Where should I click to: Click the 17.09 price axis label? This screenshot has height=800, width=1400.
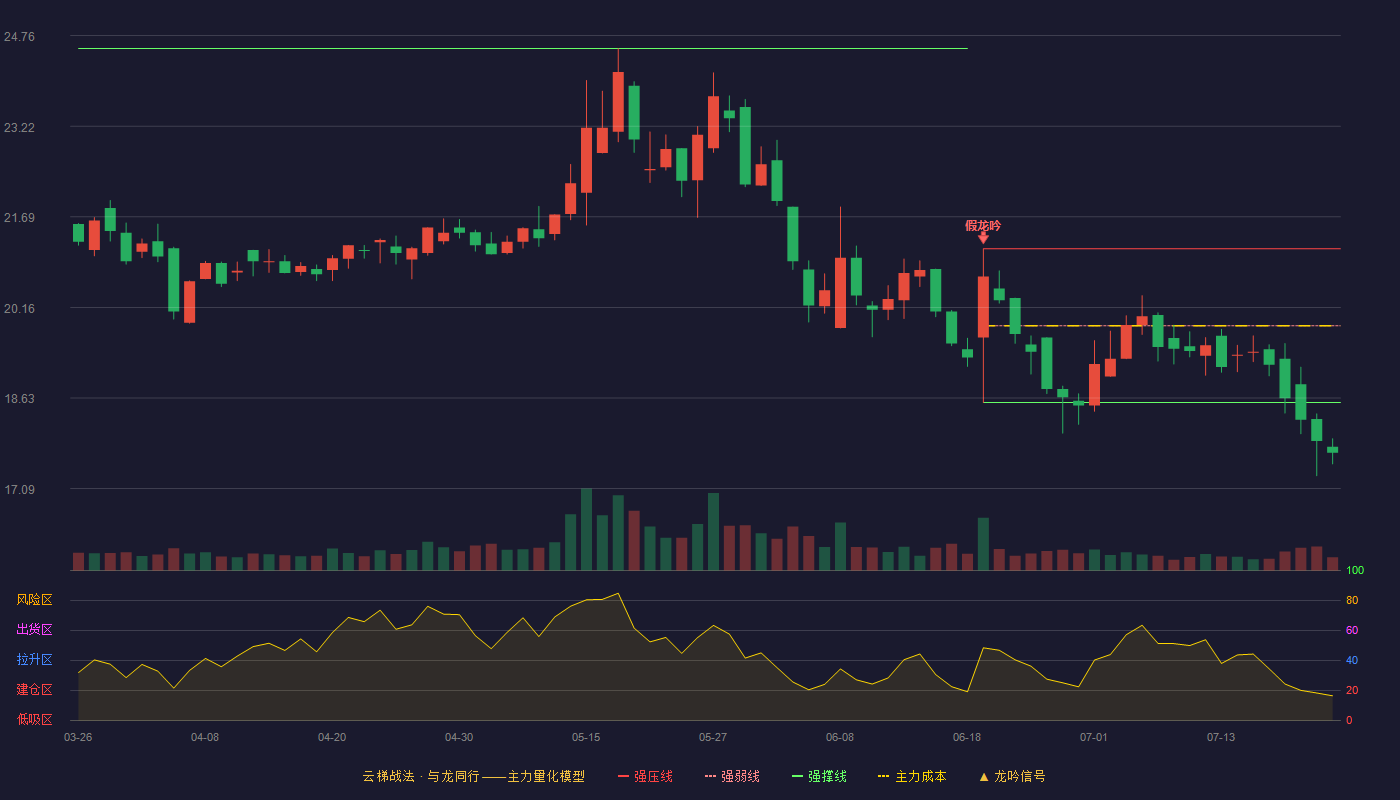pyautogui.click(x=19, y=490)
